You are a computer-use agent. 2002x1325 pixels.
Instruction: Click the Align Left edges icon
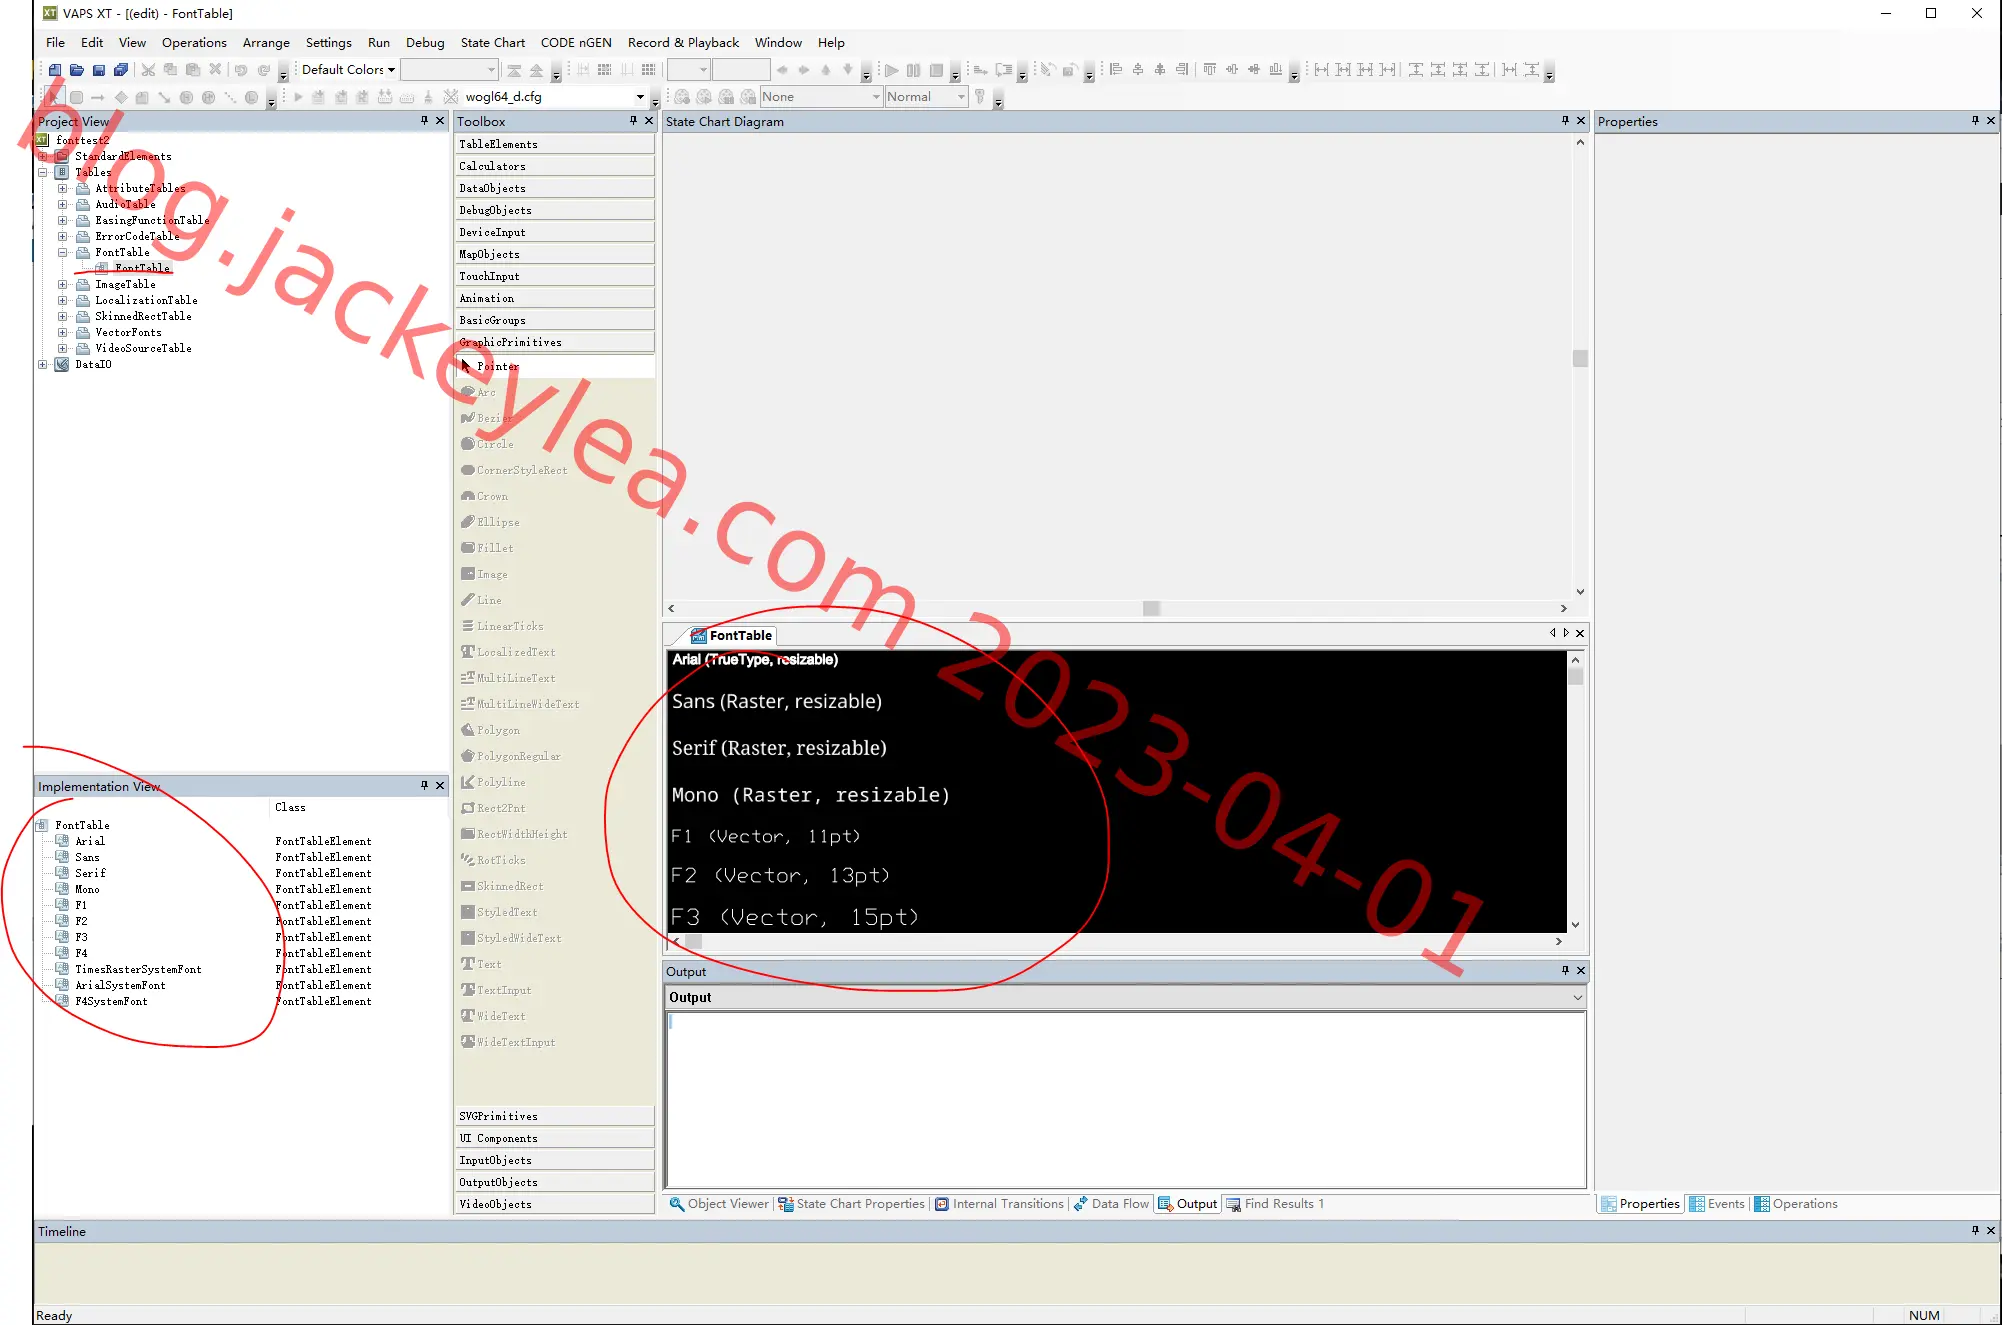pyautogui.click(x=1116, y=70)
